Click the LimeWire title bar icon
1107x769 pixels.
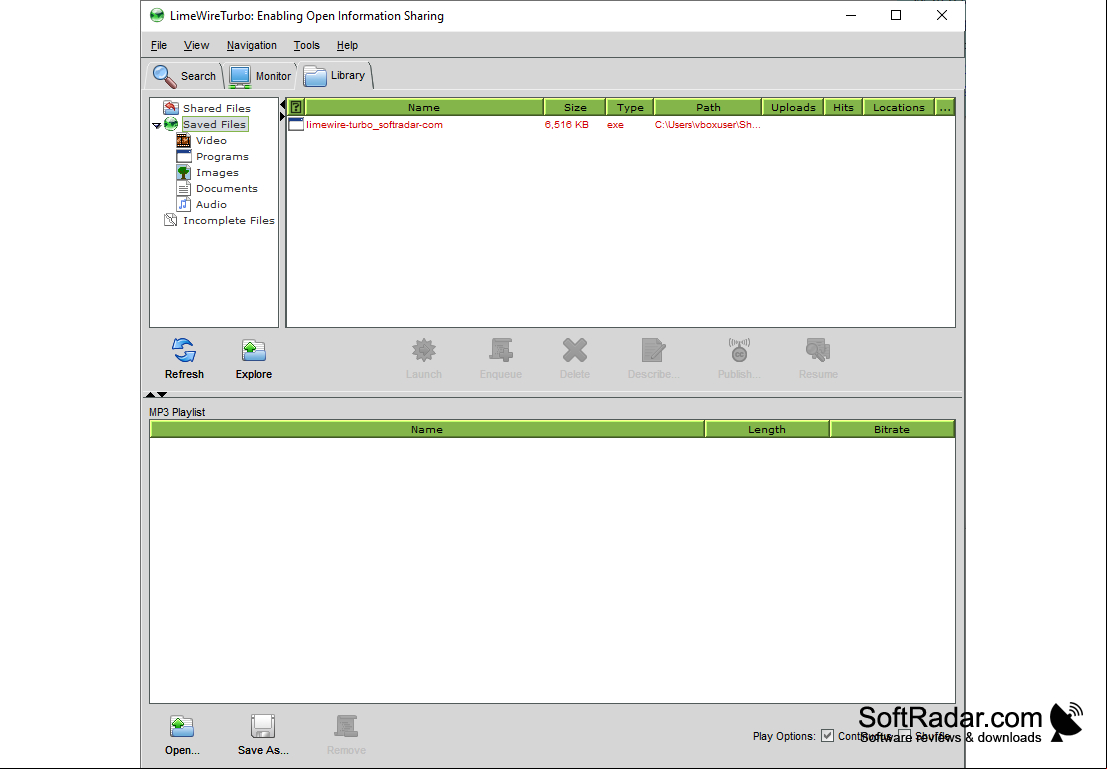coord(157,16)
